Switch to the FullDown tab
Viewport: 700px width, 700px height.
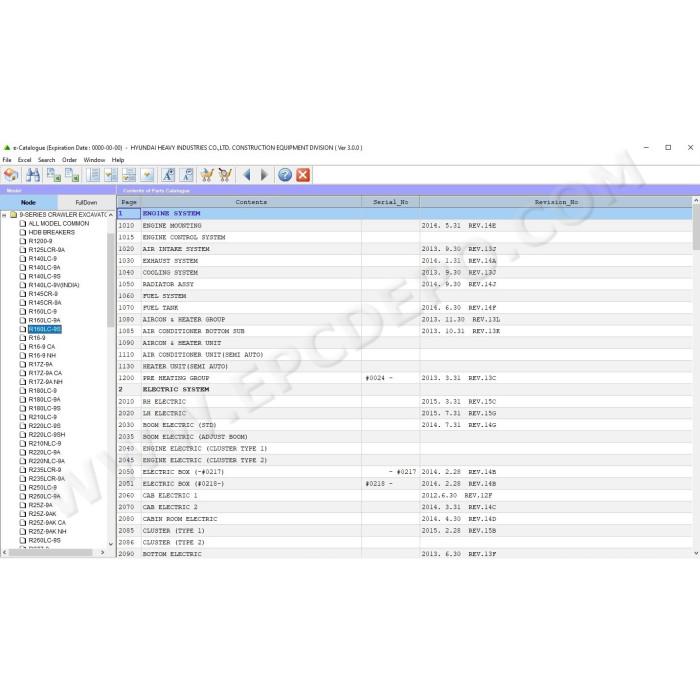tap(86, 202)
